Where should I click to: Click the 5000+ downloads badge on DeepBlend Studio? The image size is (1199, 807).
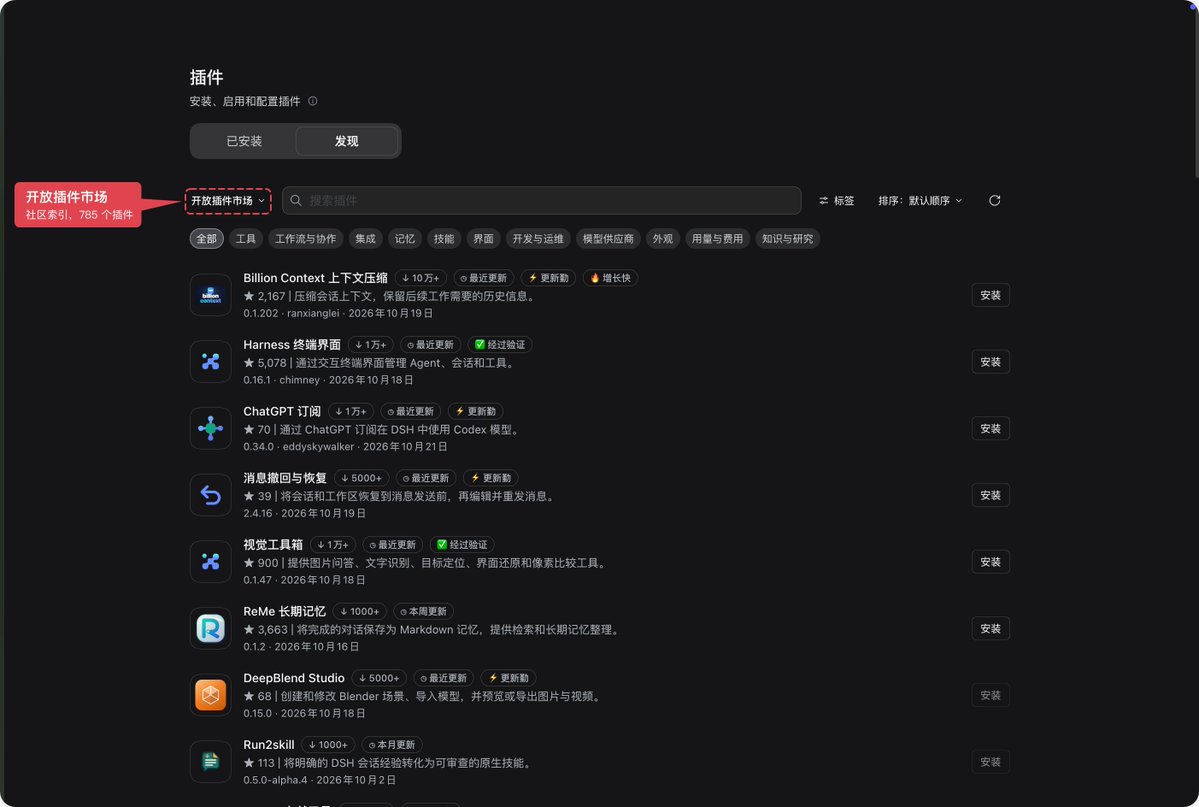(x=379, y=678)
